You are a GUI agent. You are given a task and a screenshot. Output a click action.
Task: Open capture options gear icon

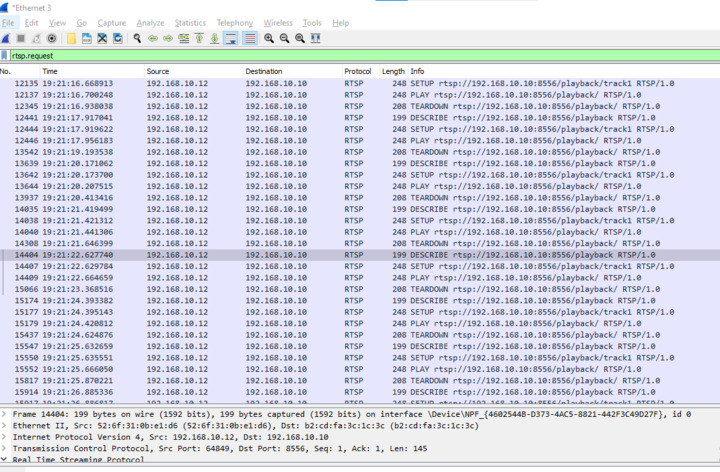pos(52,38)
